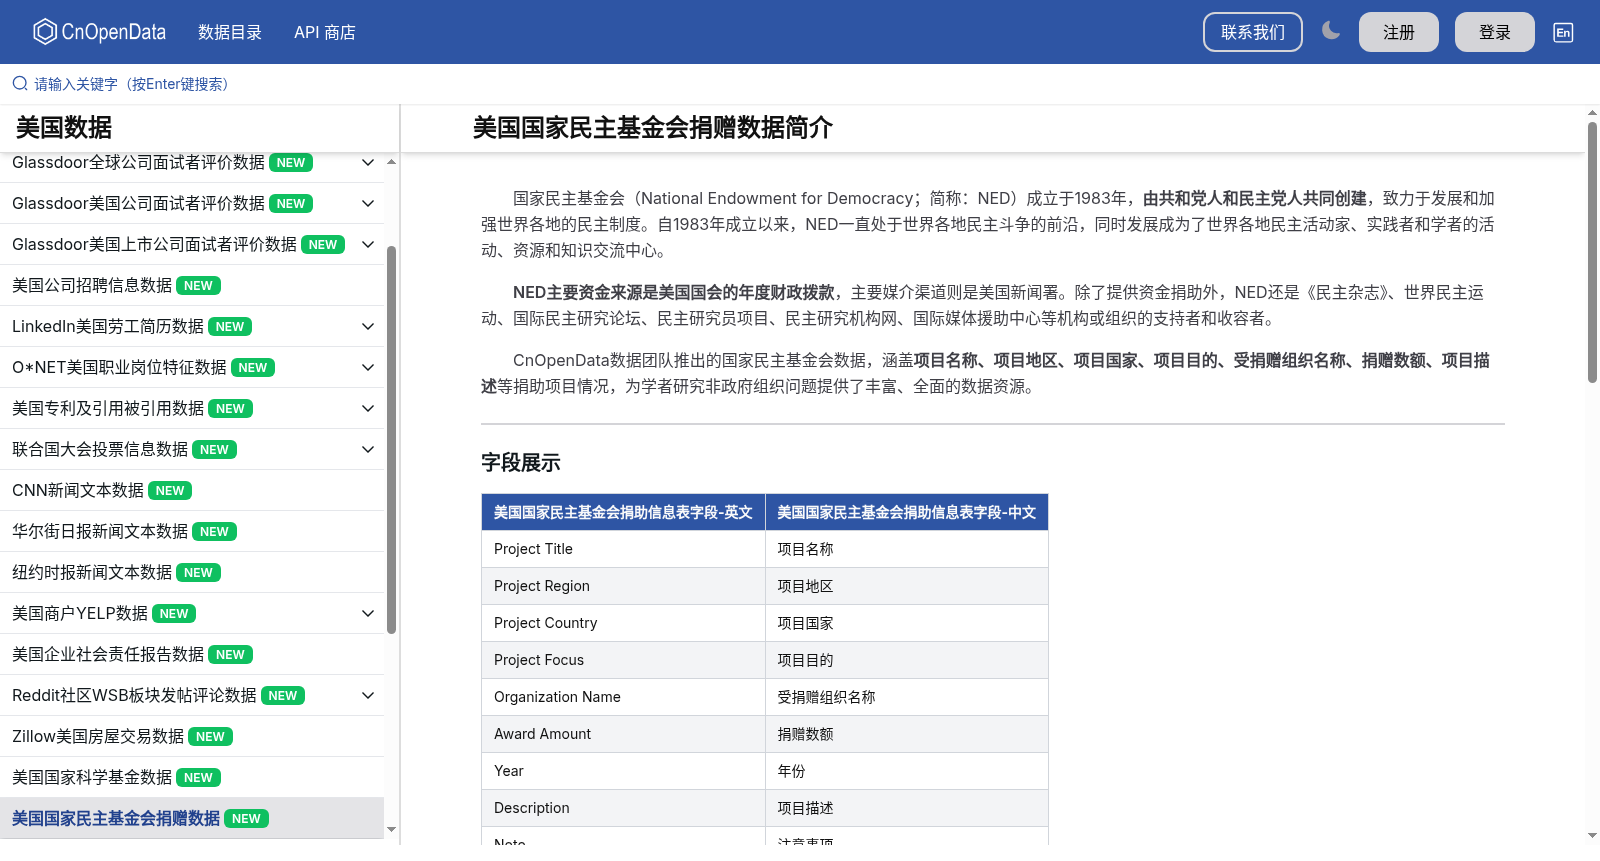The height and width of the screenshot is (861, 1600).
Task: Click 项目描述 table cell
Action: tap(907, 808)
